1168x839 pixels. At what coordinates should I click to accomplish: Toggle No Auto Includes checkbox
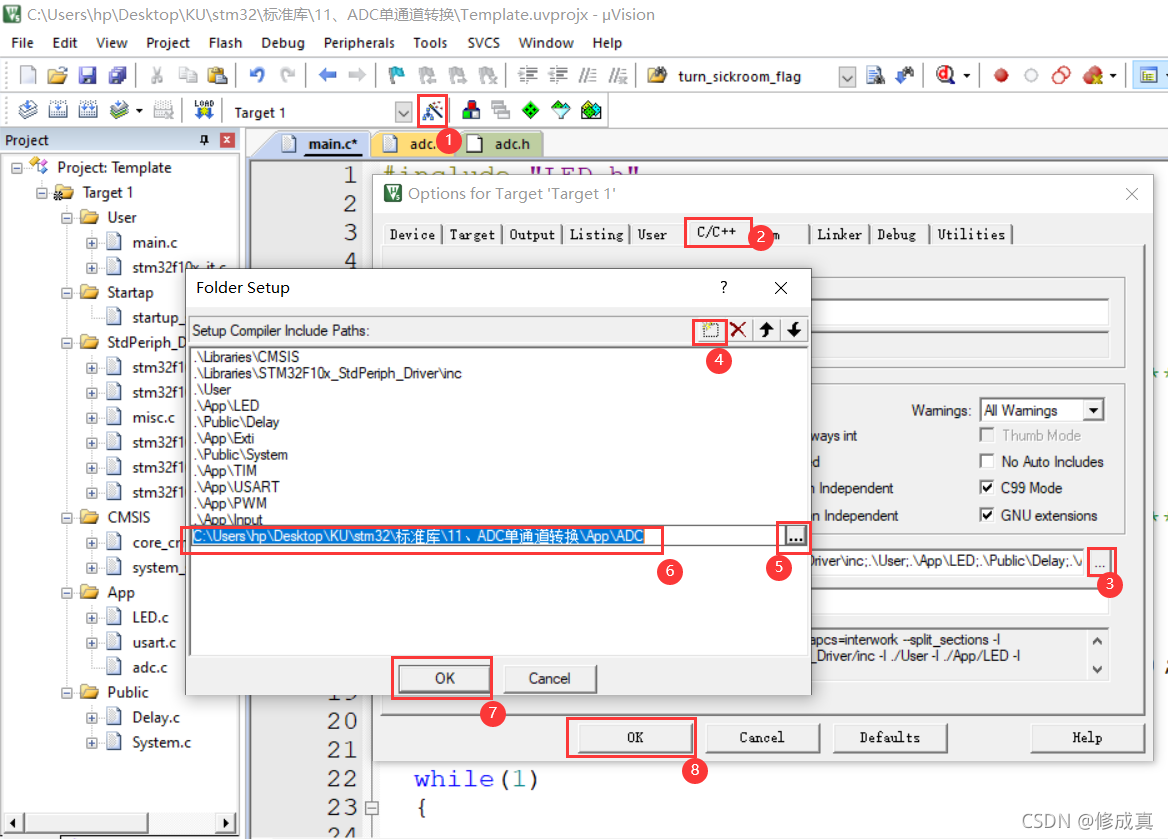(987, 461)
